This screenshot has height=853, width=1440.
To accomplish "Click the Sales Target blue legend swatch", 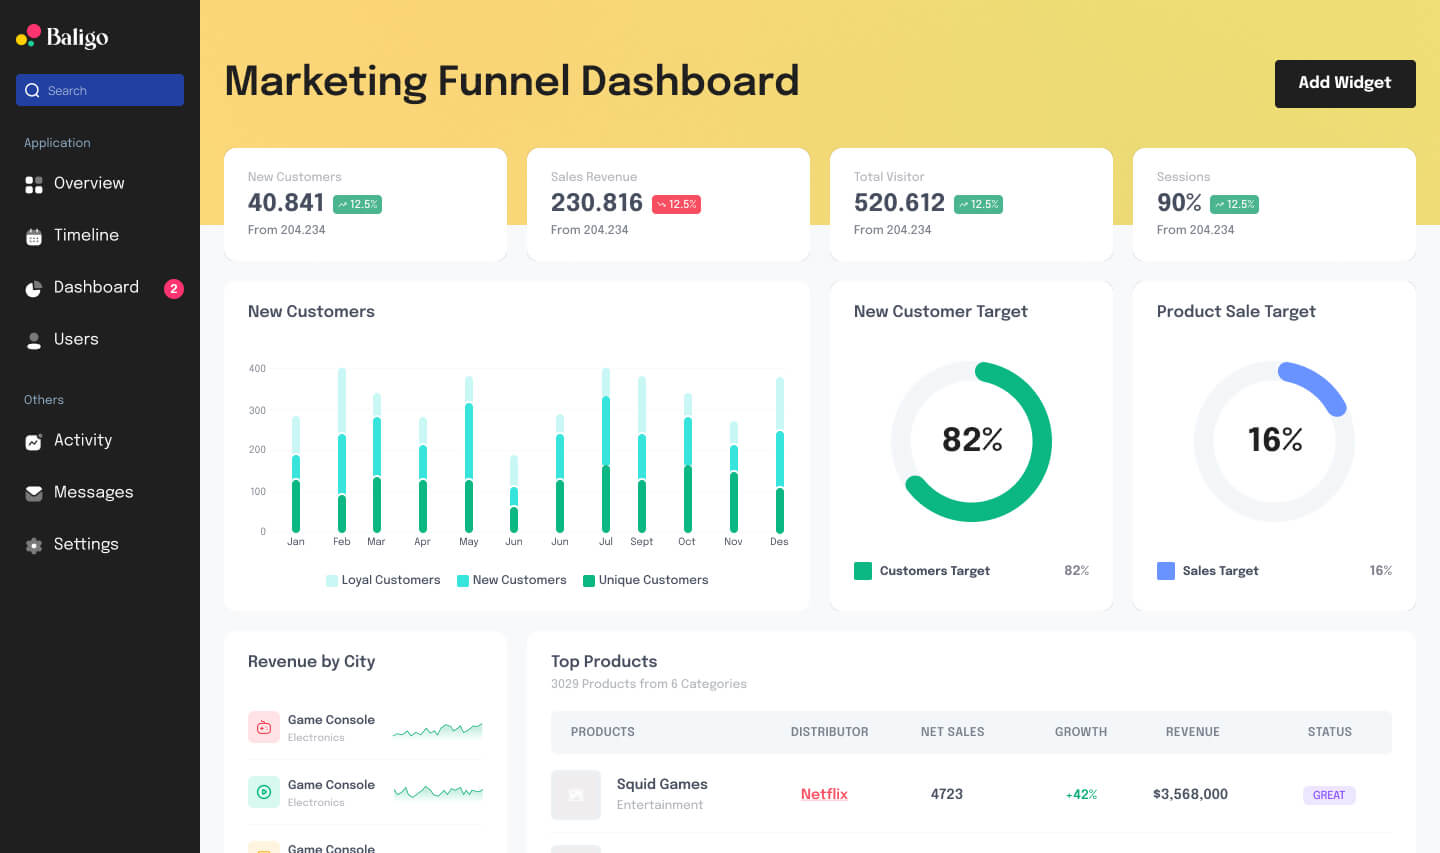I will click(1166, 571).
